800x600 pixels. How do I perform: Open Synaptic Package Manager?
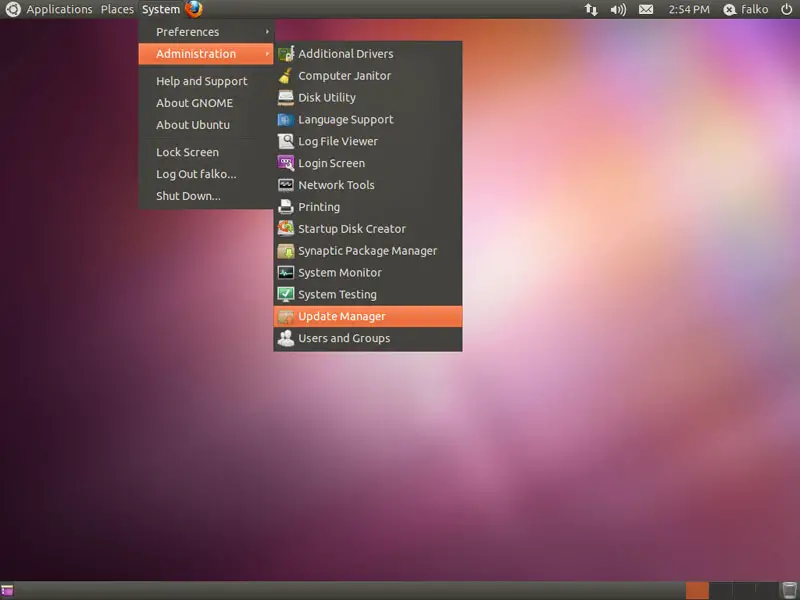[368, 251]
